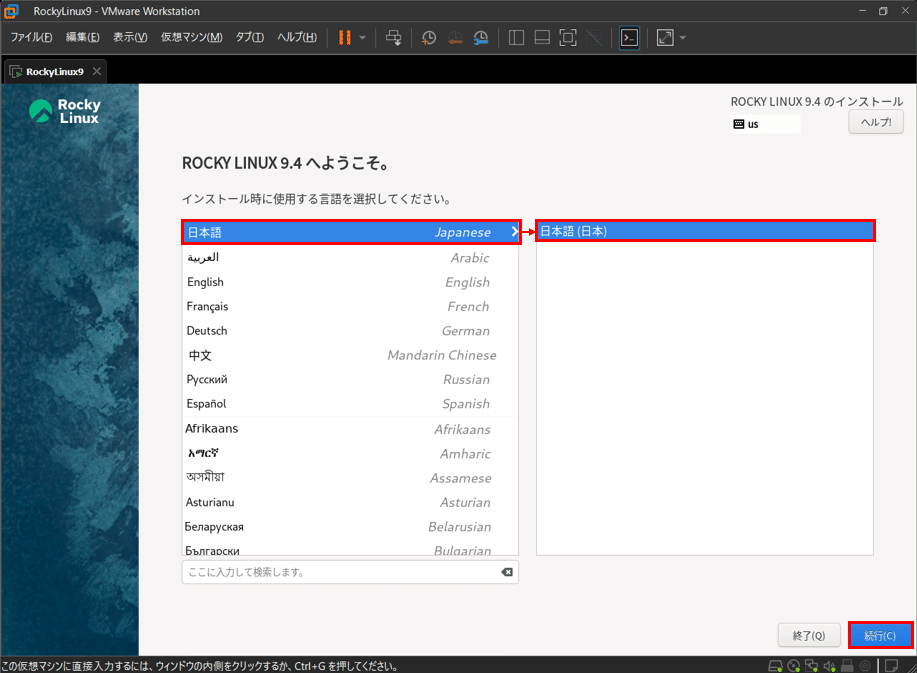Click the pause virtual machine icon

click(x=345, y=38)
